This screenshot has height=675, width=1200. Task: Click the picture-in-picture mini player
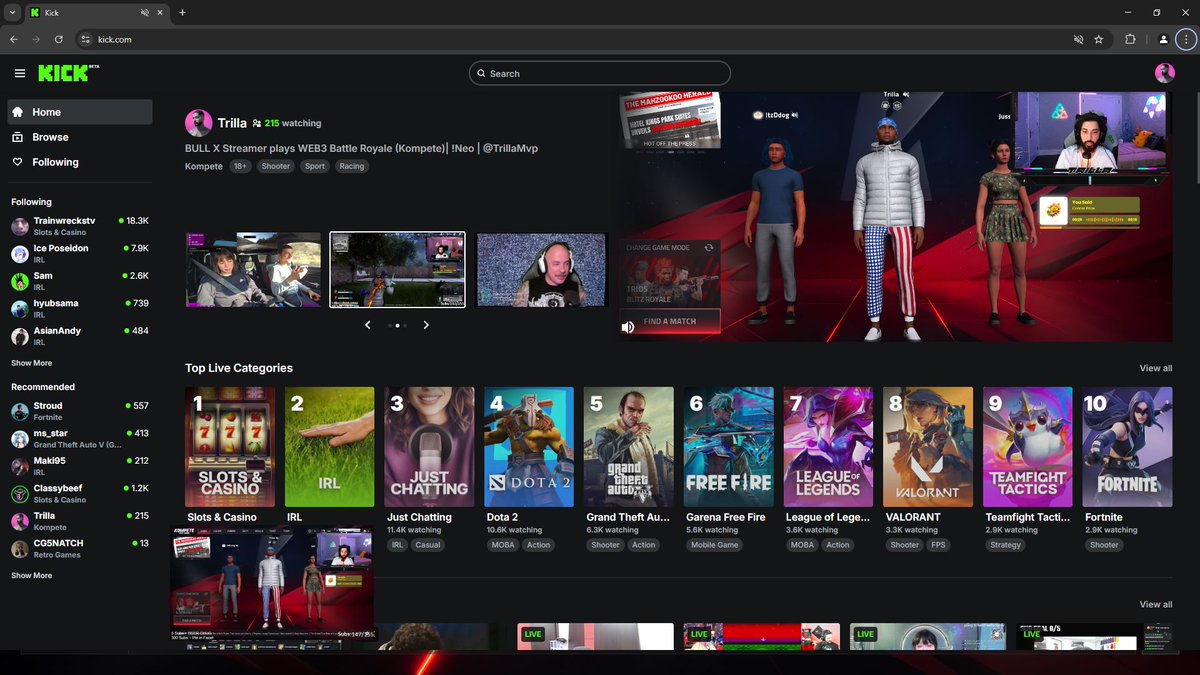[x=272, y=583]
